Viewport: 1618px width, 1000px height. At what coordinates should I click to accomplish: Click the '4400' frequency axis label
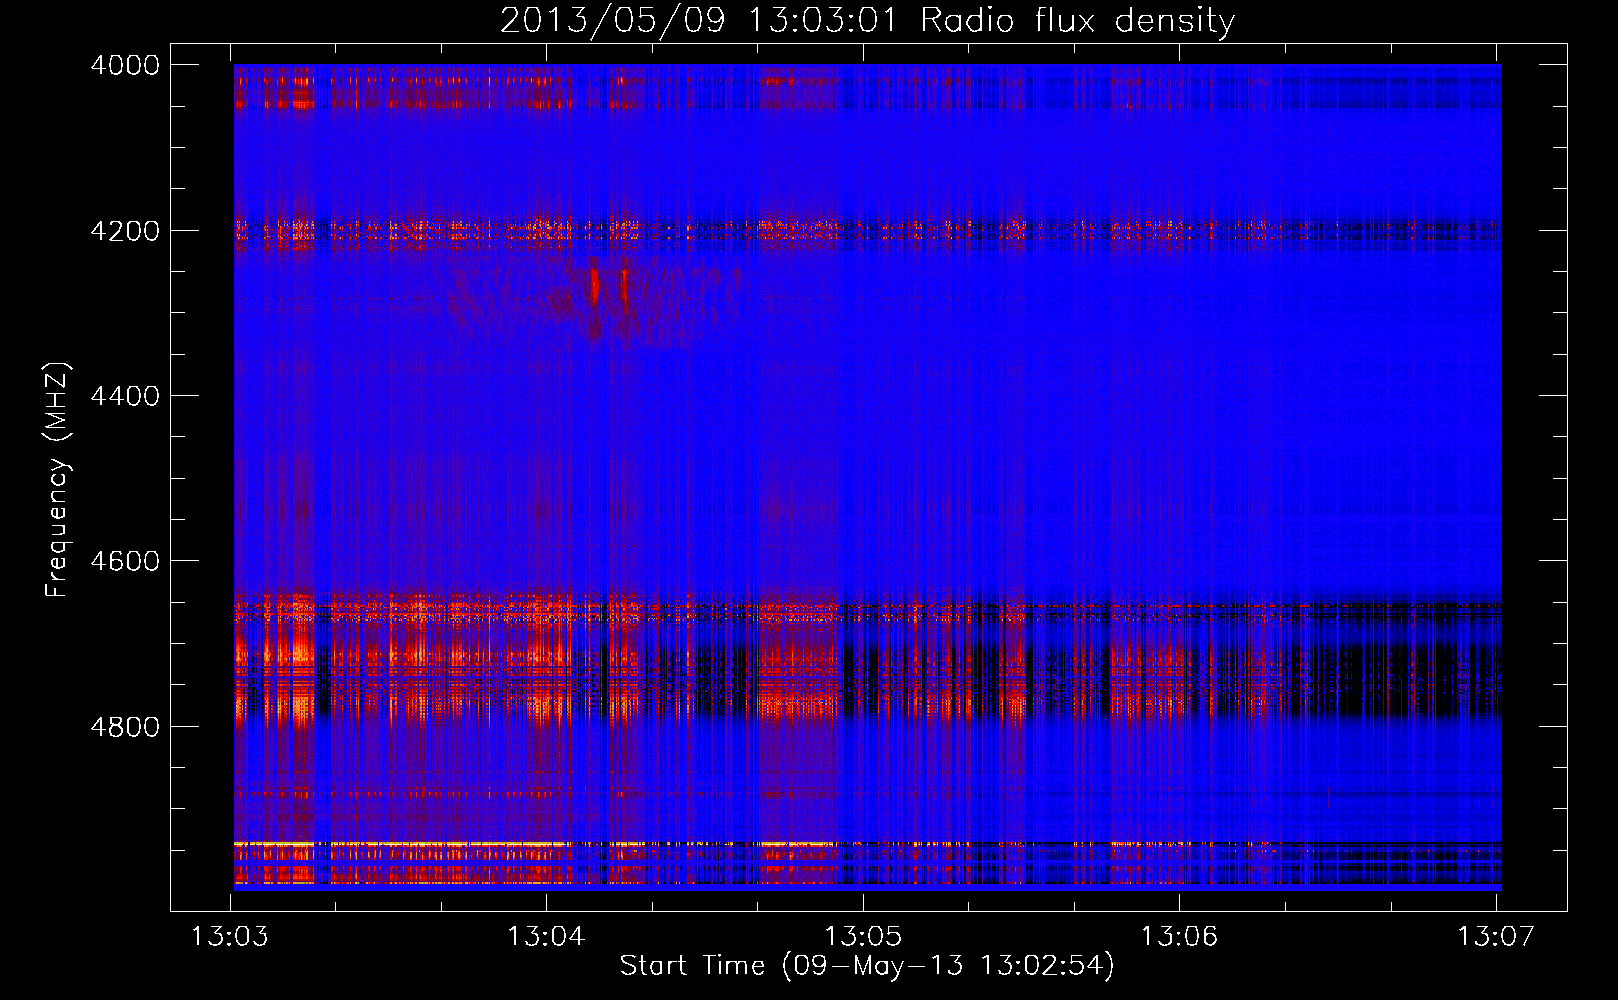[125, 396]
